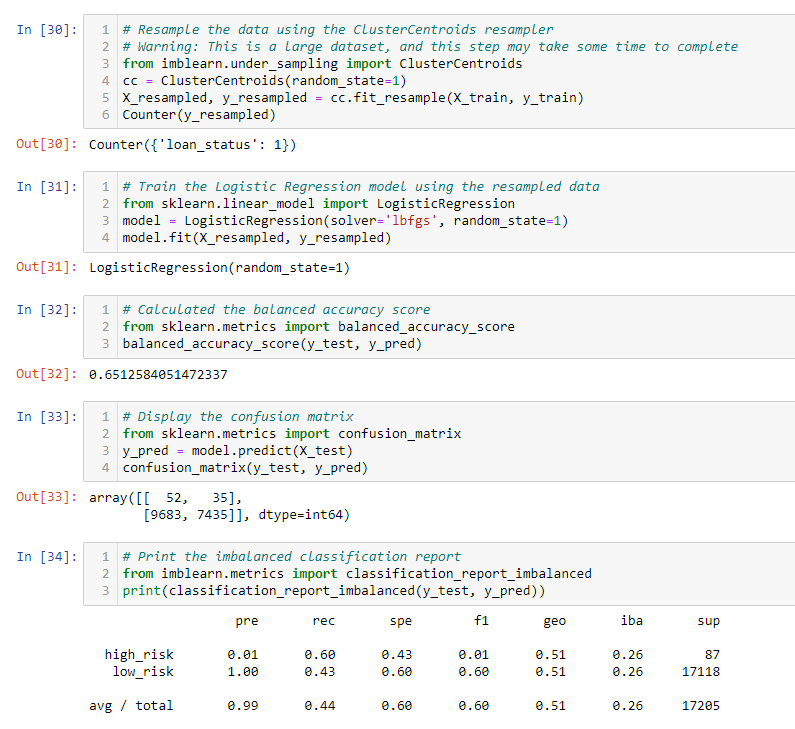The image size is (795, 729).
Task: Click the avg / total recall 0.44
Action: [x=320, y=706]
